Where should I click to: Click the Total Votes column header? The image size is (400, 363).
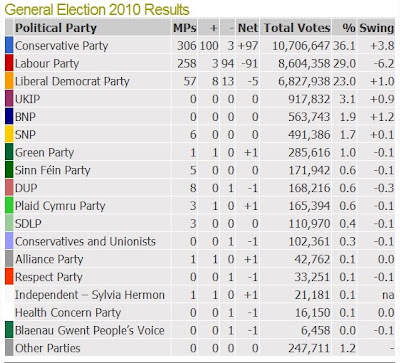click(x=297, y=28)
